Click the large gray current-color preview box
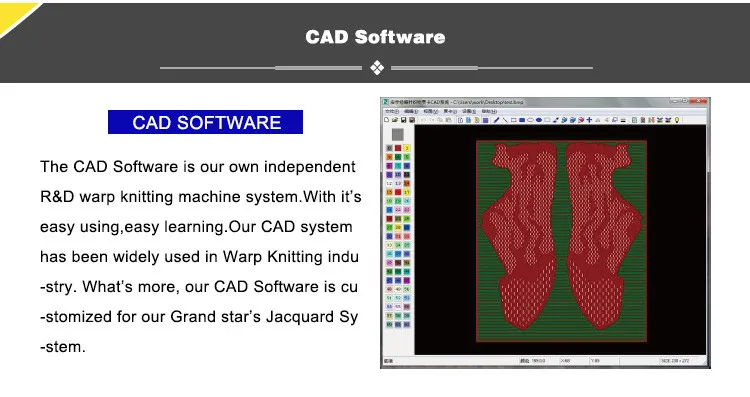The image size is (750, 397). (397, 134)
